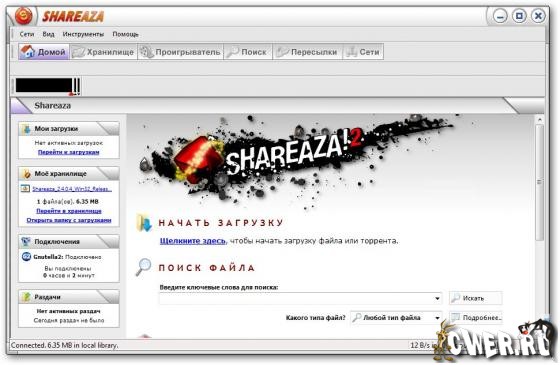
Task: Switch to the Сети toolbar tab
Action: [x=363, y=52]
